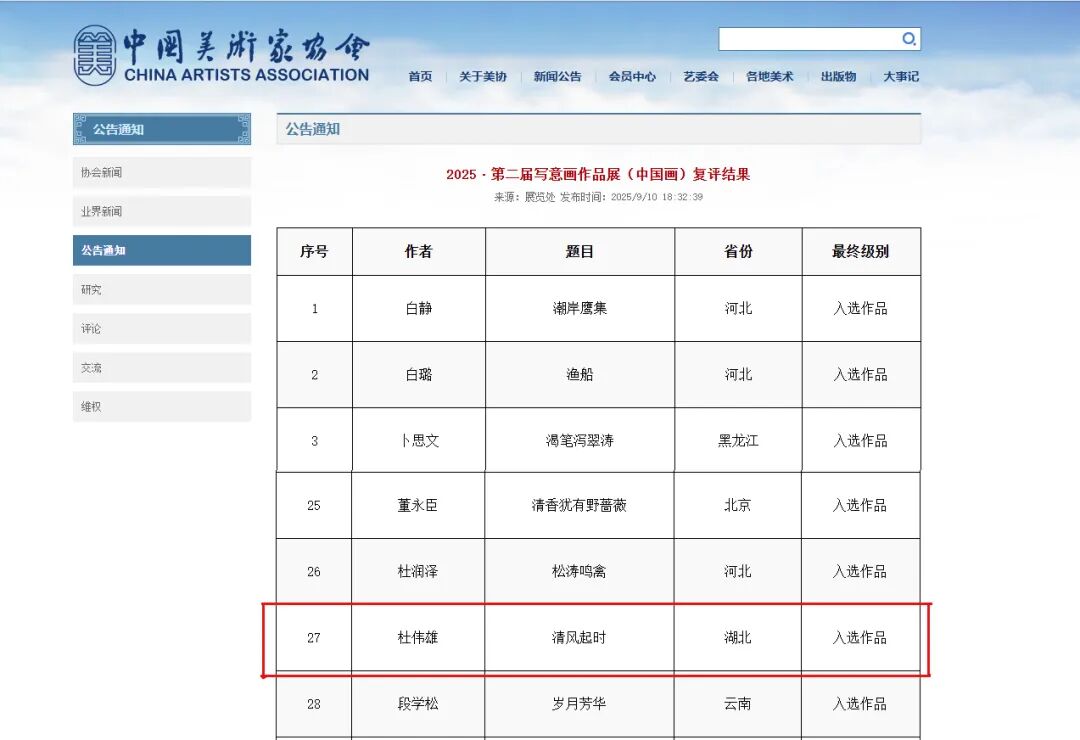1080x740 pixels.
Task: Select the highlighted 公告通知 sidebar tab
Action: (161, 250)
